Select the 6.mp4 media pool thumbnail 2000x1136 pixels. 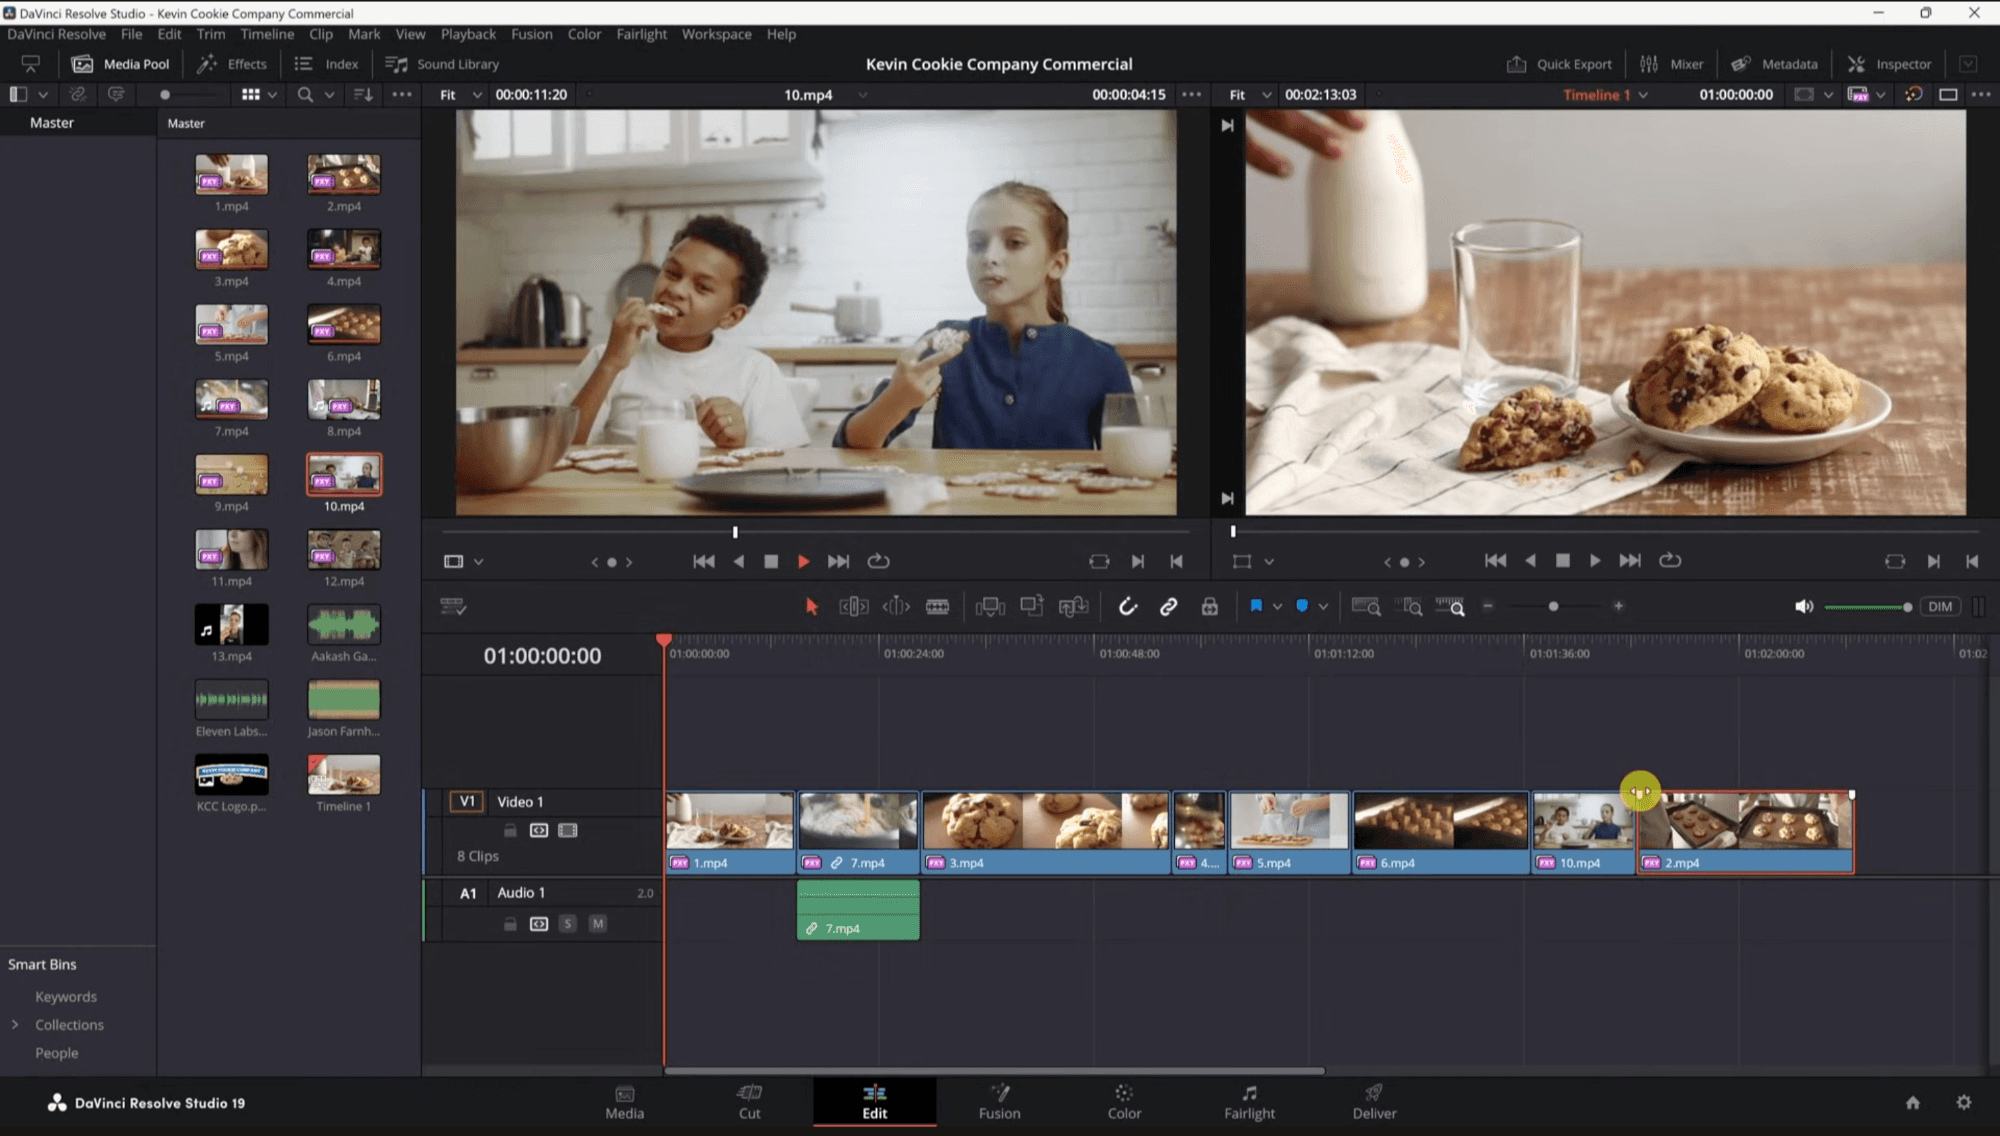[x=344, y=325]
